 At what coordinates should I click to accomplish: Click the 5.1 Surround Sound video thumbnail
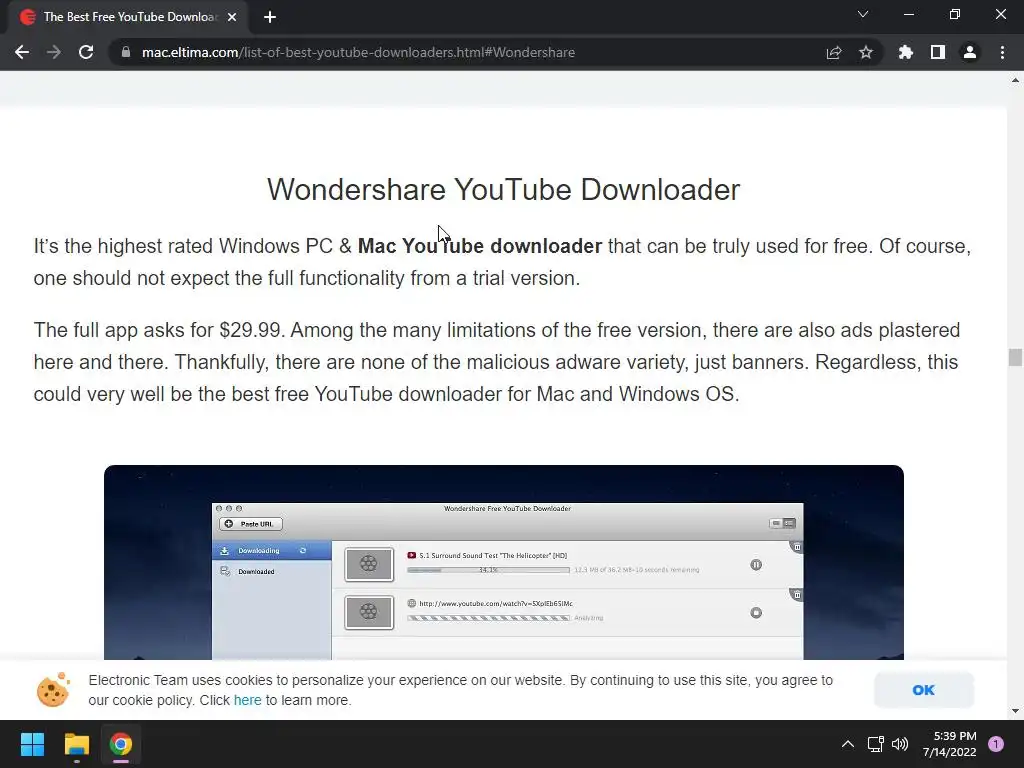(x=369, y=564)
